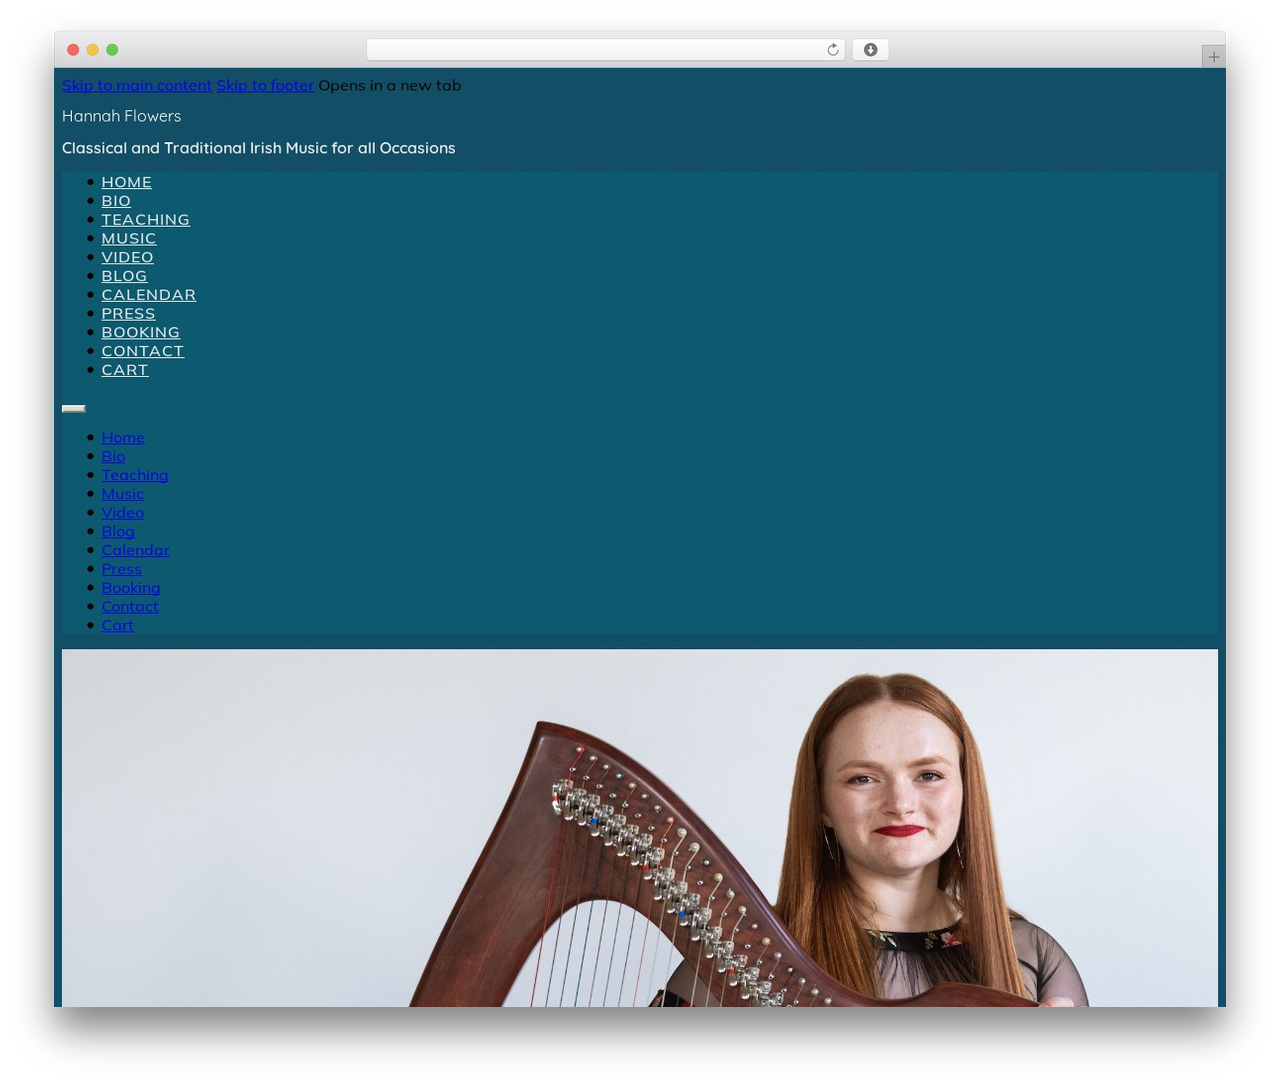Focus the browser address bar

605,50
